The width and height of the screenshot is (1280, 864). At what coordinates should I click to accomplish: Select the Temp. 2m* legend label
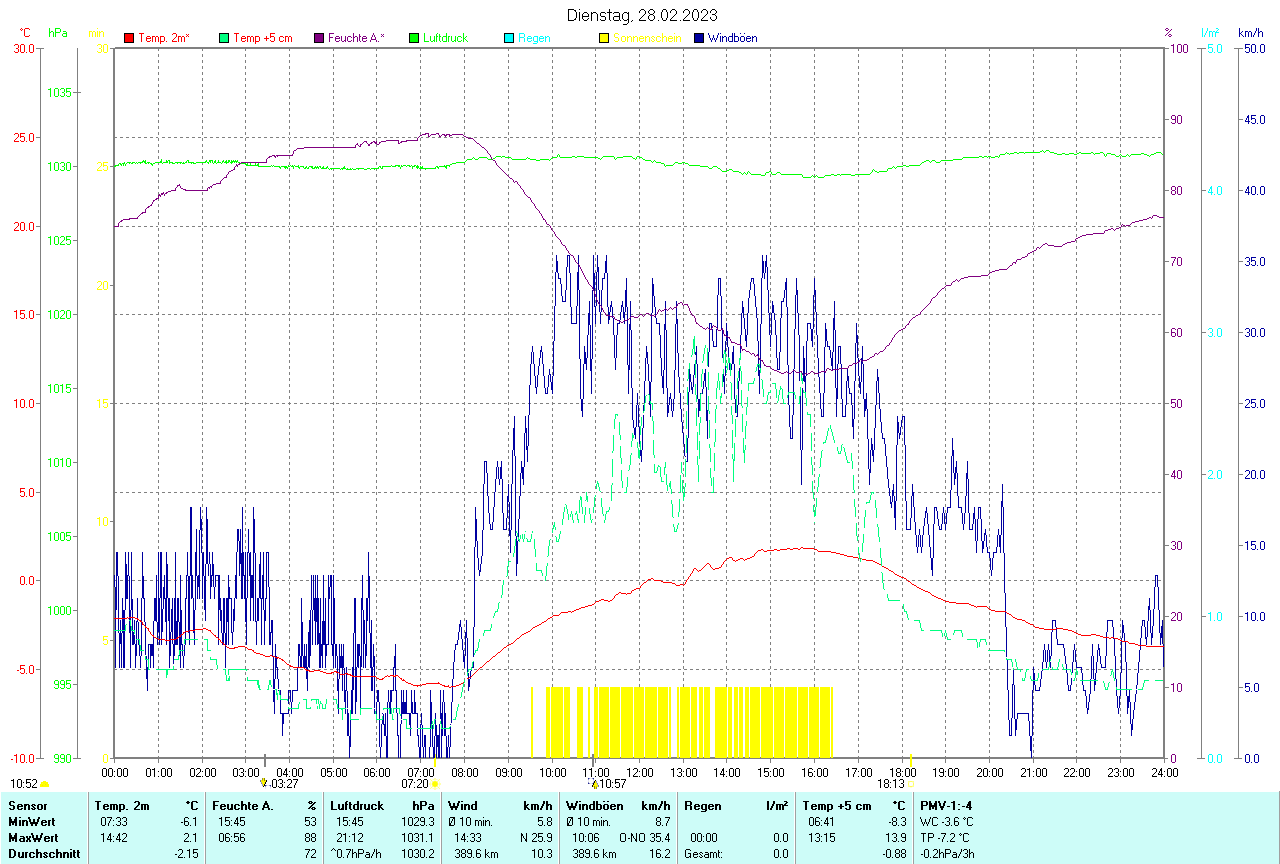164,38
